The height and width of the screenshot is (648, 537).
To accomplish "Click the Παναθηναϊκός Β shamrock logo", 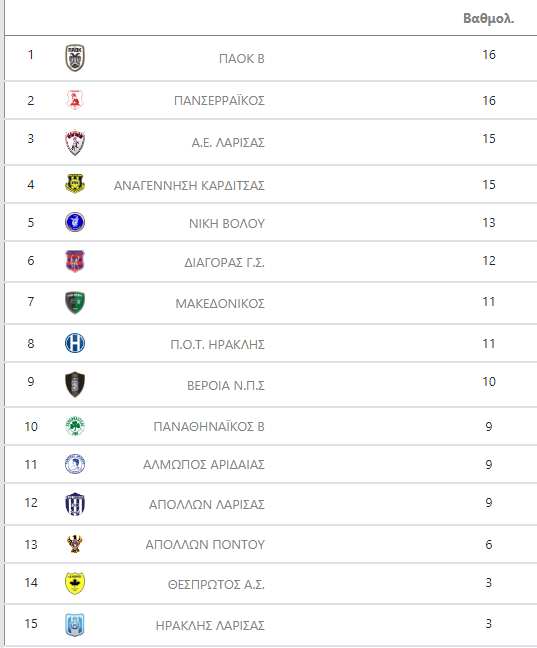I will (75, 426).
